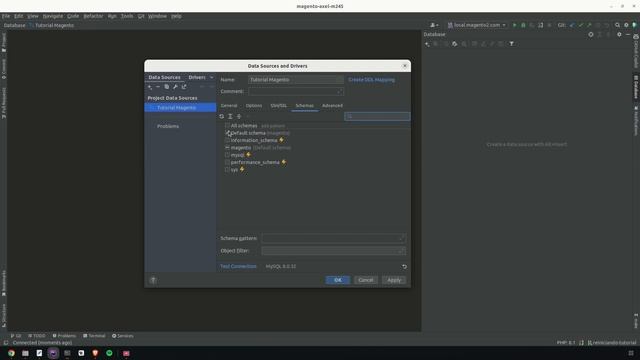Click the Search Everywhere magnifier icon
The image size is (640, 360).
(x=618, y=25)
